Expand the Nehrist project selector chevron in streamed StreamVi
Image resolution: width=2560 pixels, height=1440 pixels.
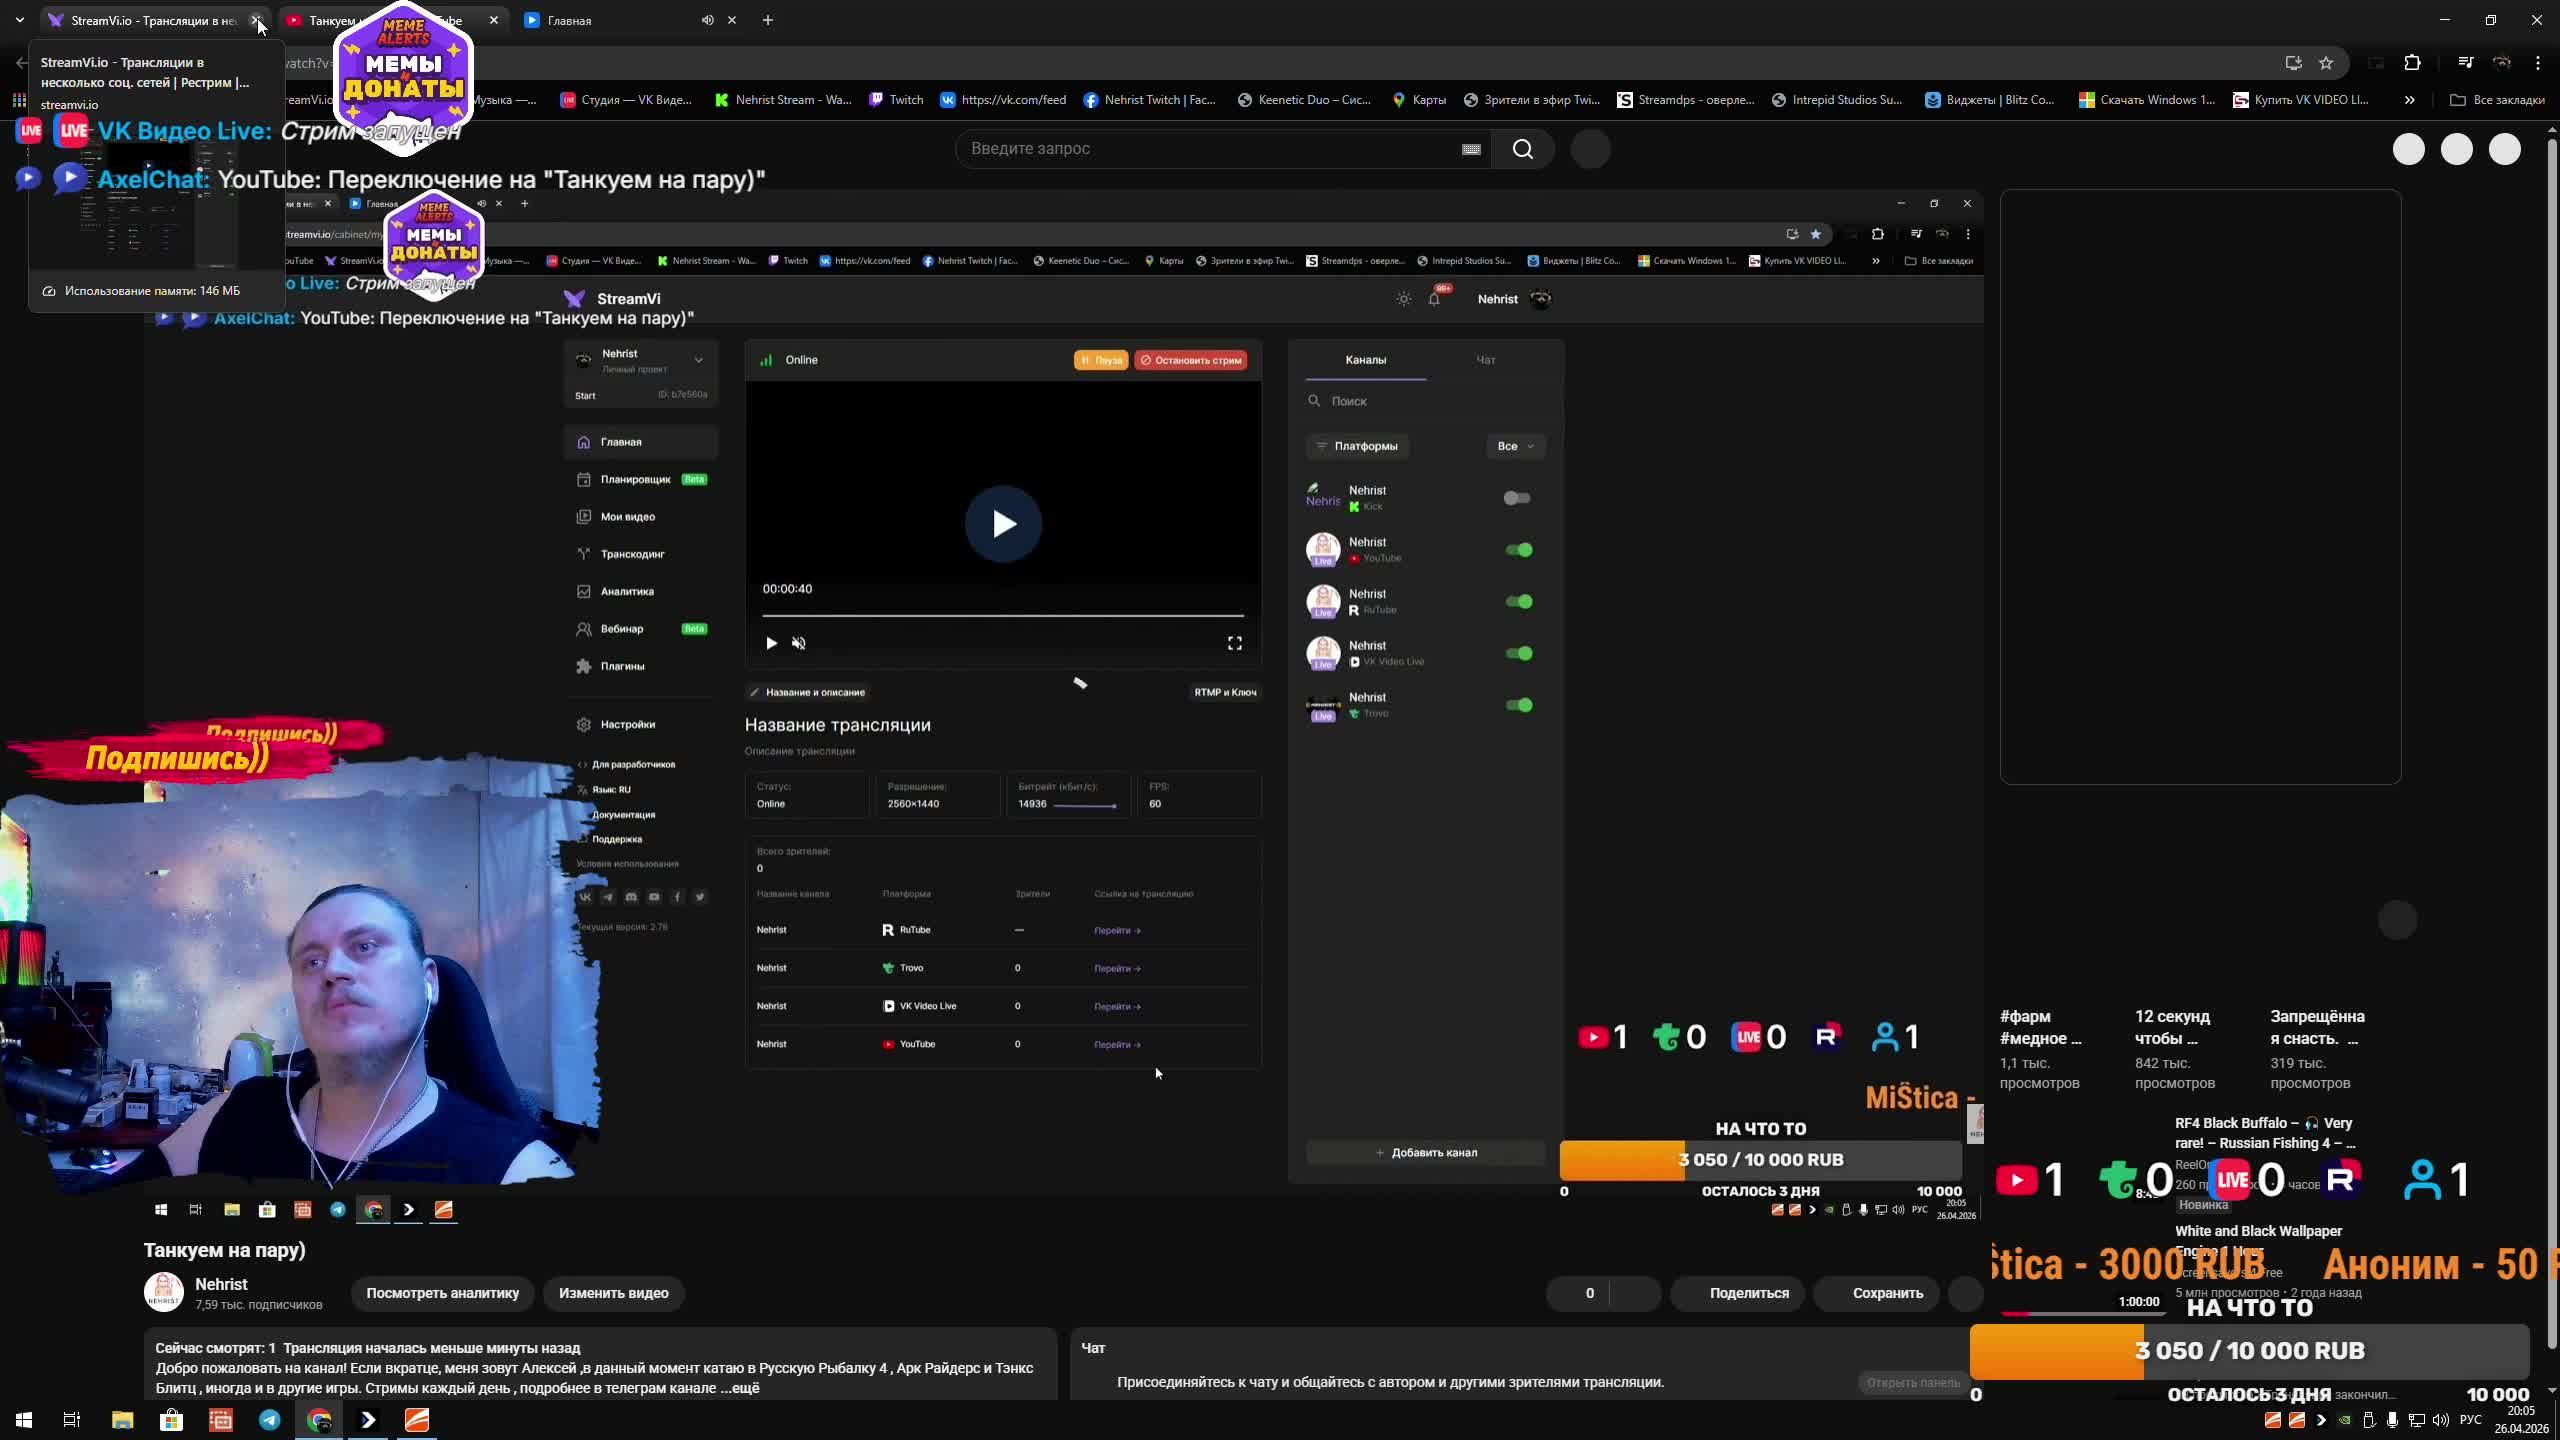pyautogui.click(x=699, y=360)
